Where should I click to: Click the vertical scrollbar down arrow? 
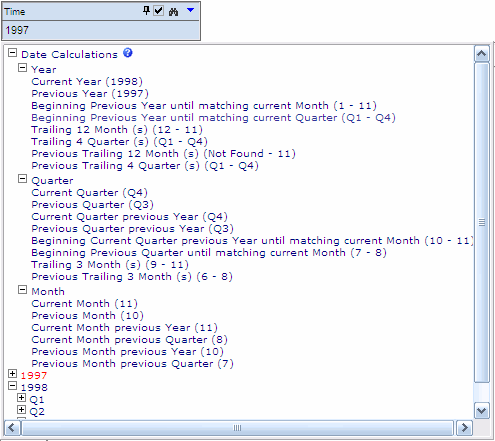(x=482, y=411)
